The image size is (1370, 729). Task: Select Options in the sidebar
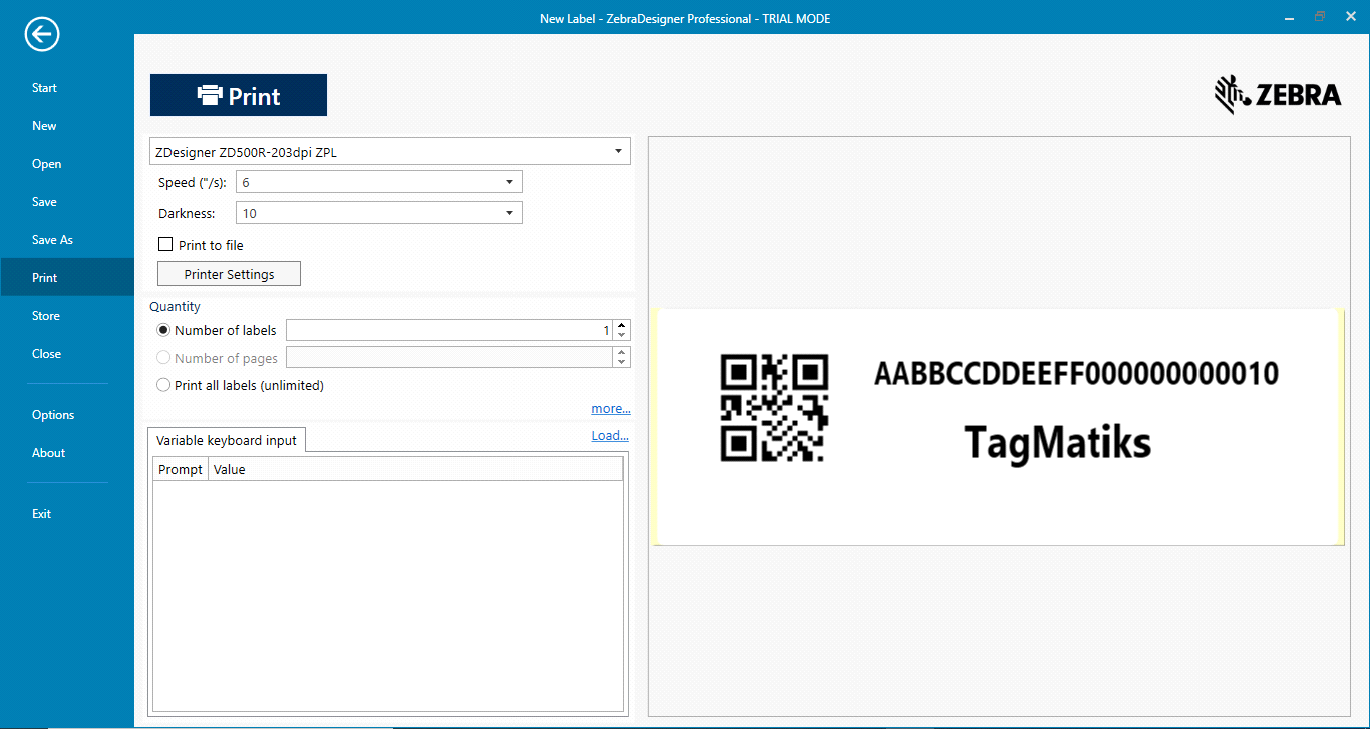point(53,415)
